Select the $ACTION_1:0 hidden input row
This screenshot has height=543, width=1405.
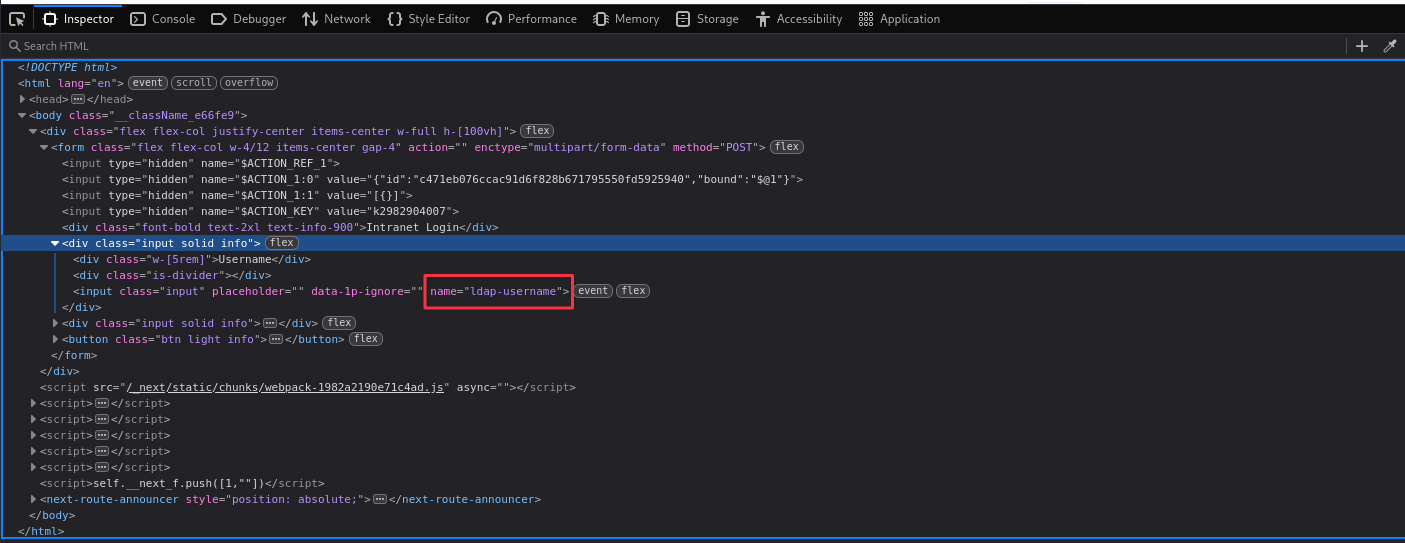tap(702, 179)
